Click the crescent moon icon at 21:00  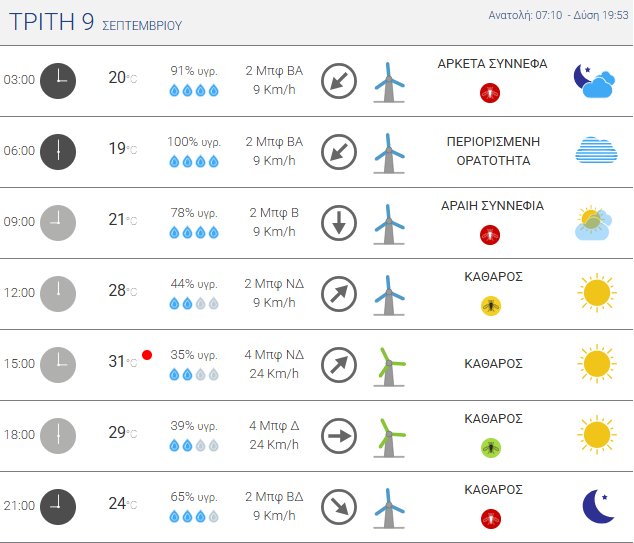[x=598, y=506]
